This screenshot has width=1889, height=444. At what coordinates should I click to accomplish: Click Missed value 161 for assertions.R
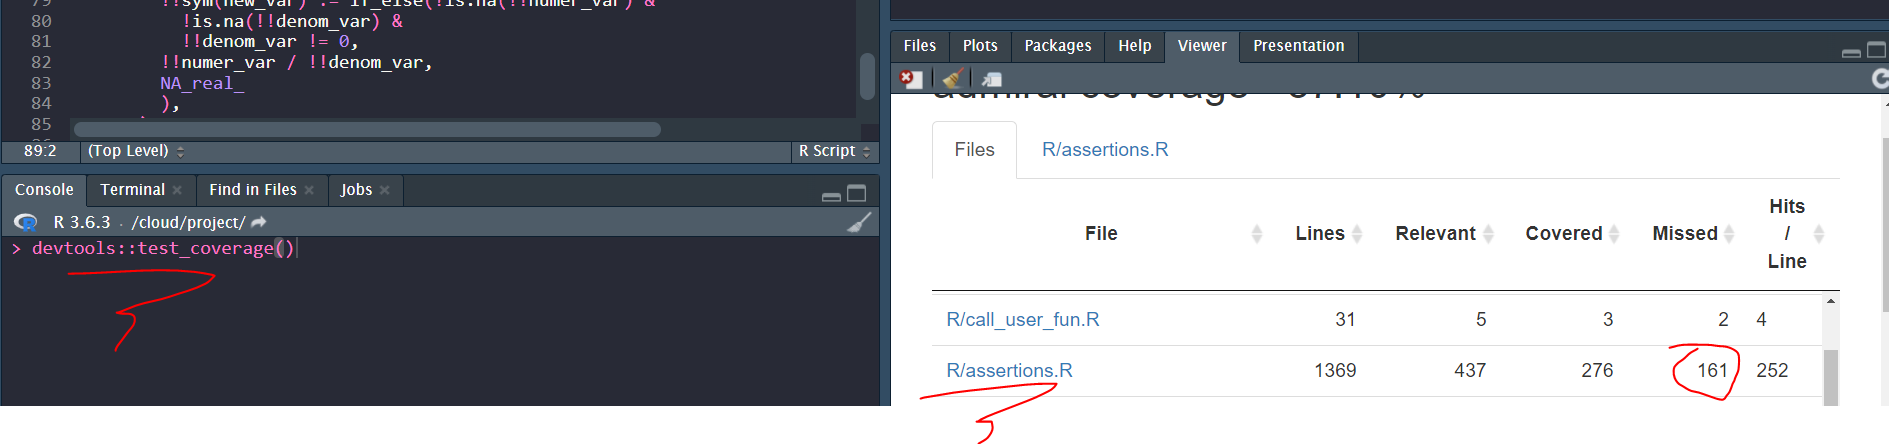1713,371
